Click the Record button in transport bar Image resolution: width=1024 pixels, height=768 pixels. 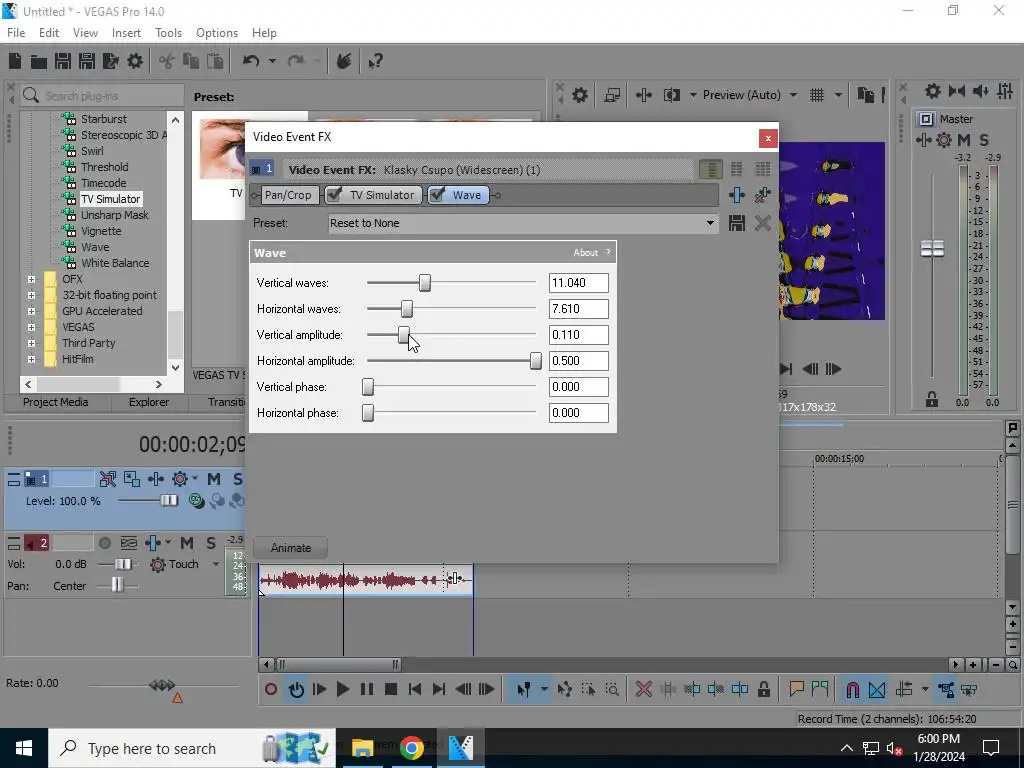tap(271, 690)
